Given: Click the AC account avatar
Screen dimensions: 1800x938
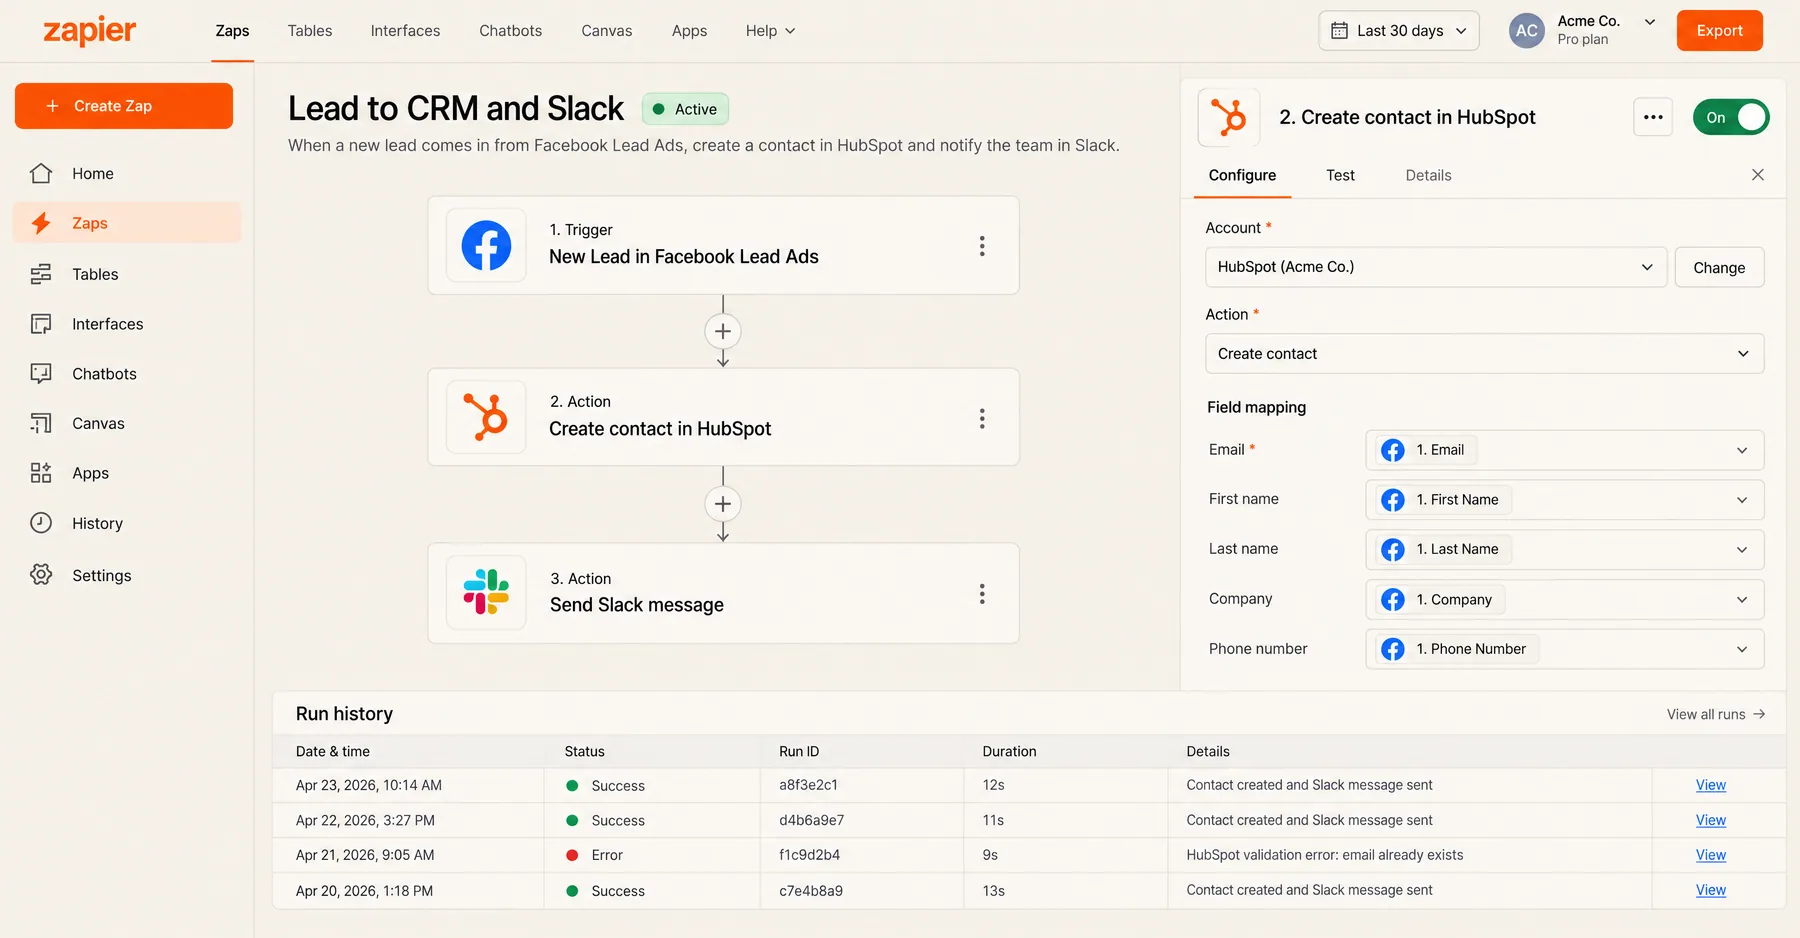Looking at the screenshot, I should tap(1526, 30).
